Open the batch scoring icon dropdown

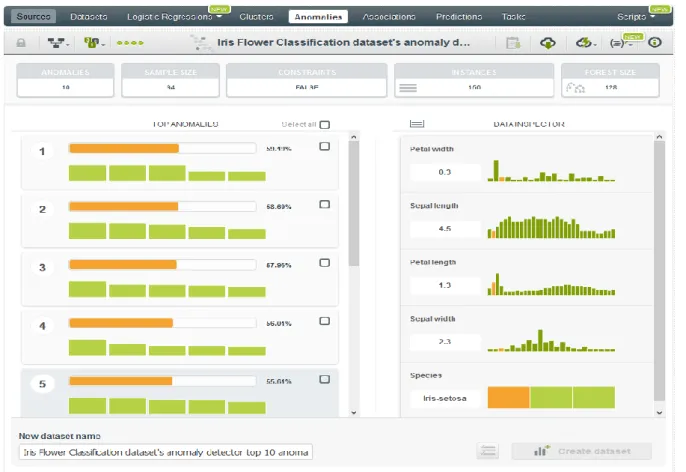(x=94, y=43)
